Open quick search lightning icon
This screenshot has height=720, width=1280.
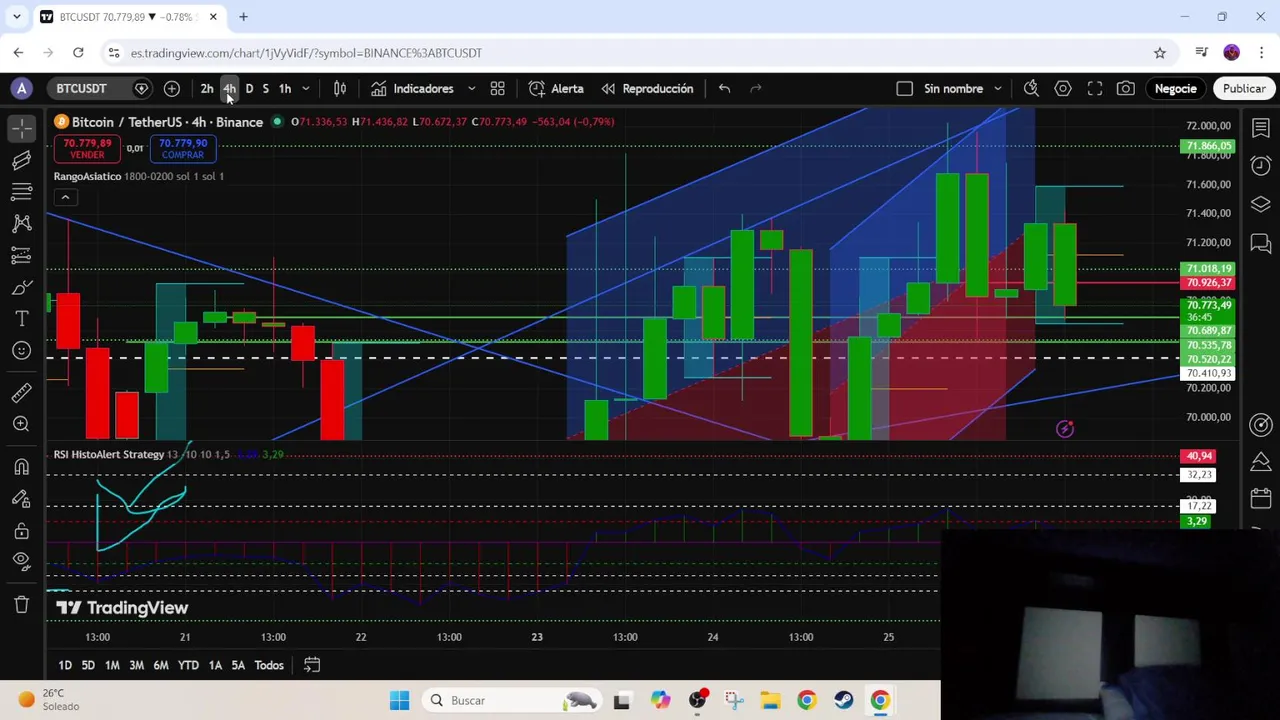pos(1031,89)
